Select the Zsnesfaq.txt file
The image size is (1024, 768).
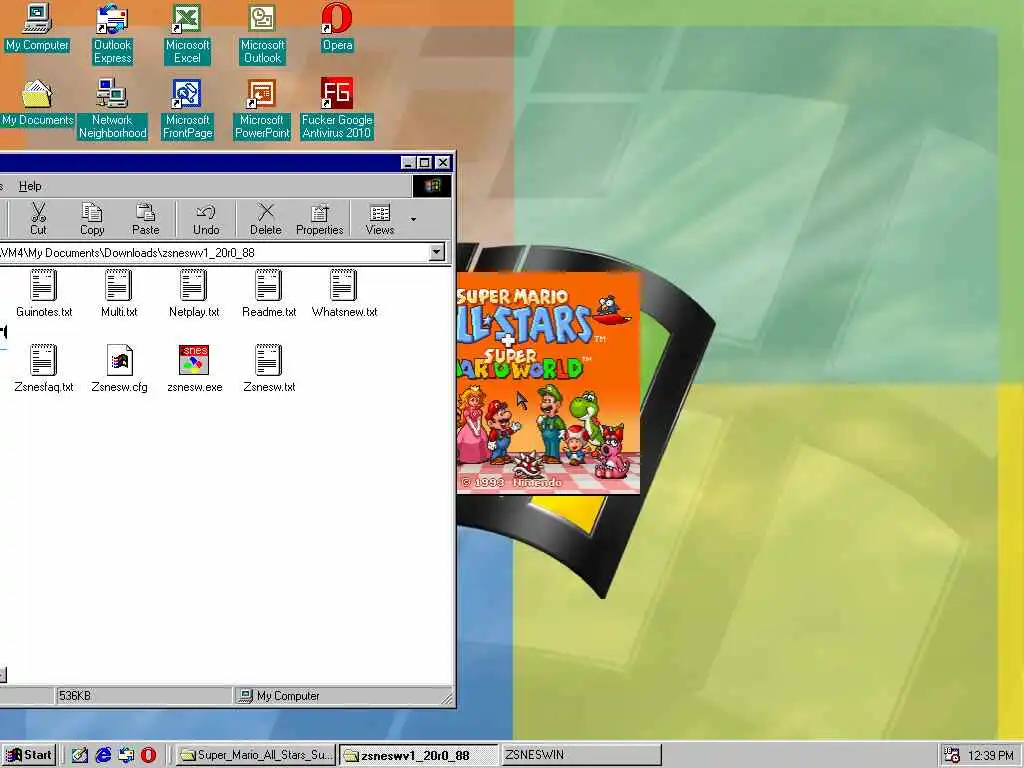pos(44,368)
